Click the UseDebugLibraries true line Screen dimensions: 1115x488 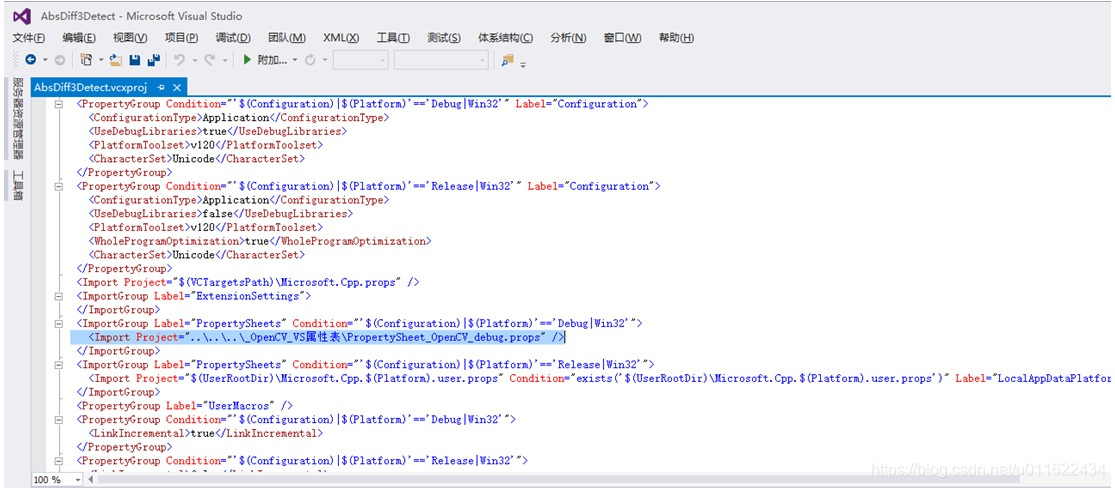pos(218,132)
